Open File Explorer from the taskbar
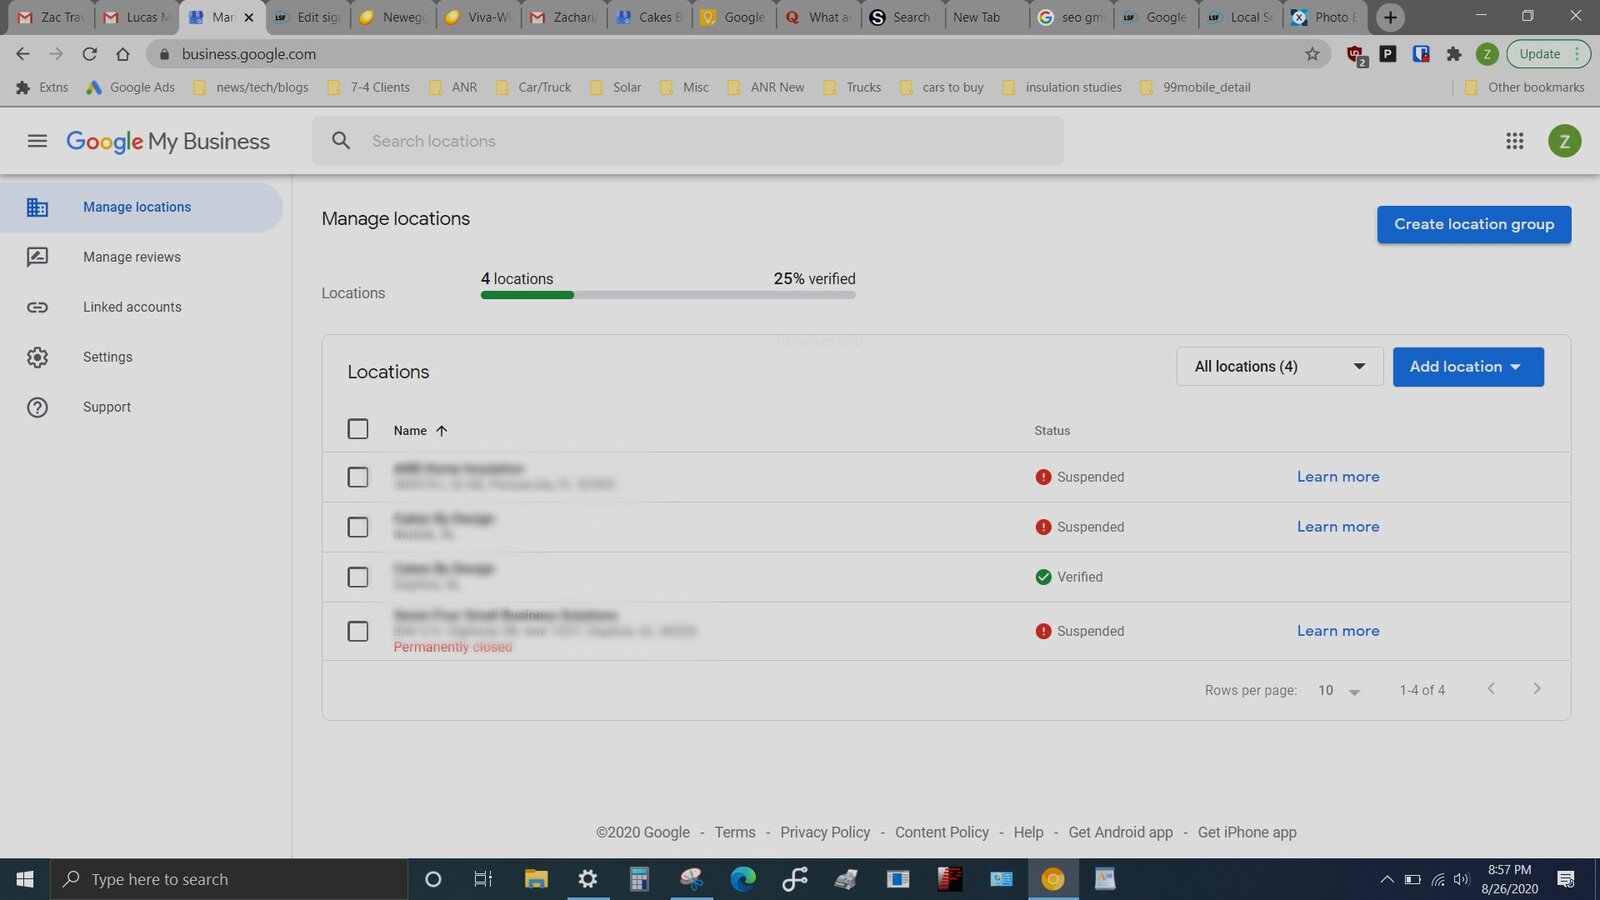Screen dimensions: 1600x900 tap(536, 879)
